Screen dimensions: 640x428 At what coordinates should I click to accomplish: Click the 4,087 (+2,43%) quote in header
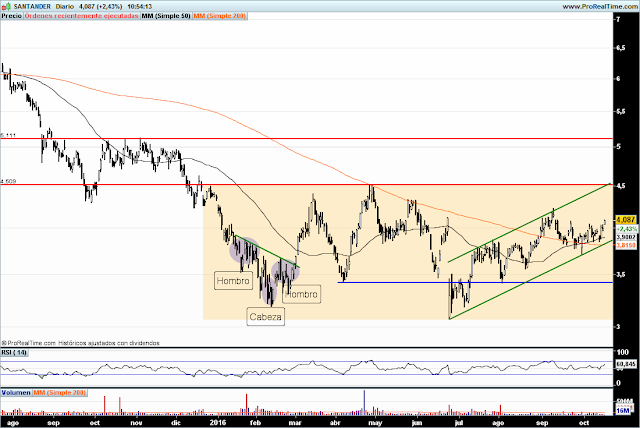[x=100, y=7]
